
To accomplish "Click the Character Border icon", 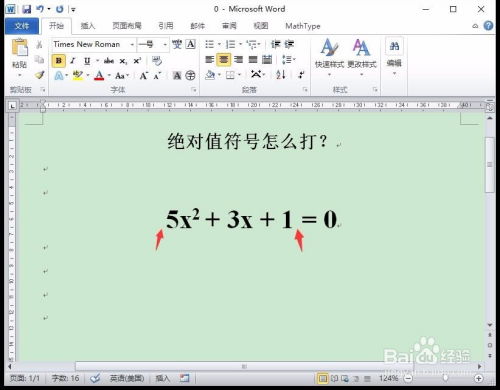I will tap(191, 44).
